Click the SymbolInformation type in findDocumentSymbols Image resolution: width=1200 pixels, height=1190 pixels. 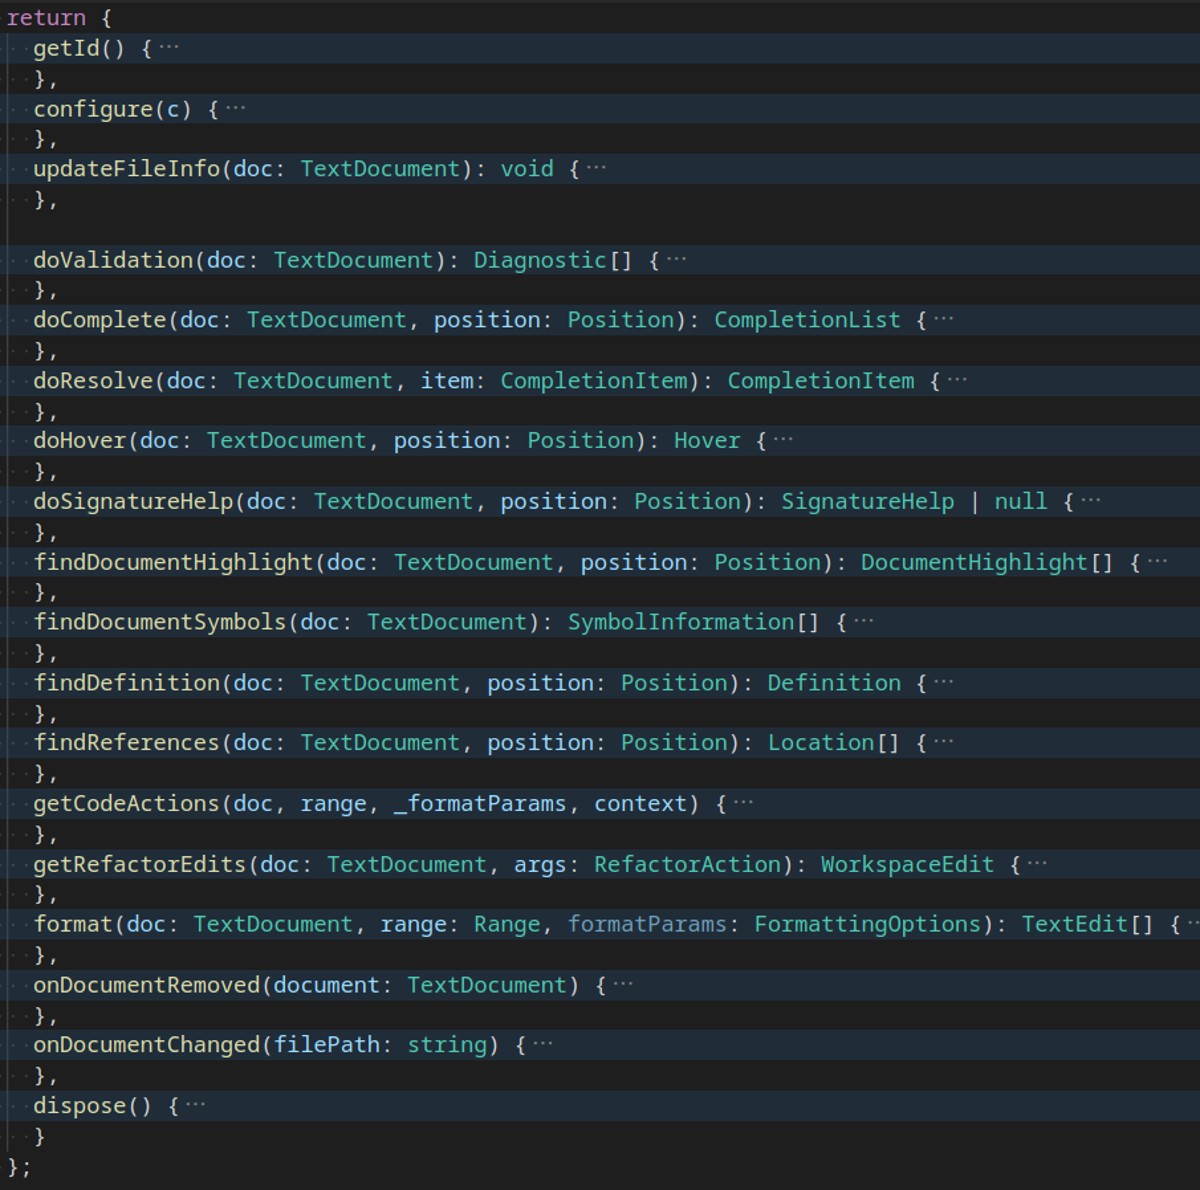click(681, 622)
